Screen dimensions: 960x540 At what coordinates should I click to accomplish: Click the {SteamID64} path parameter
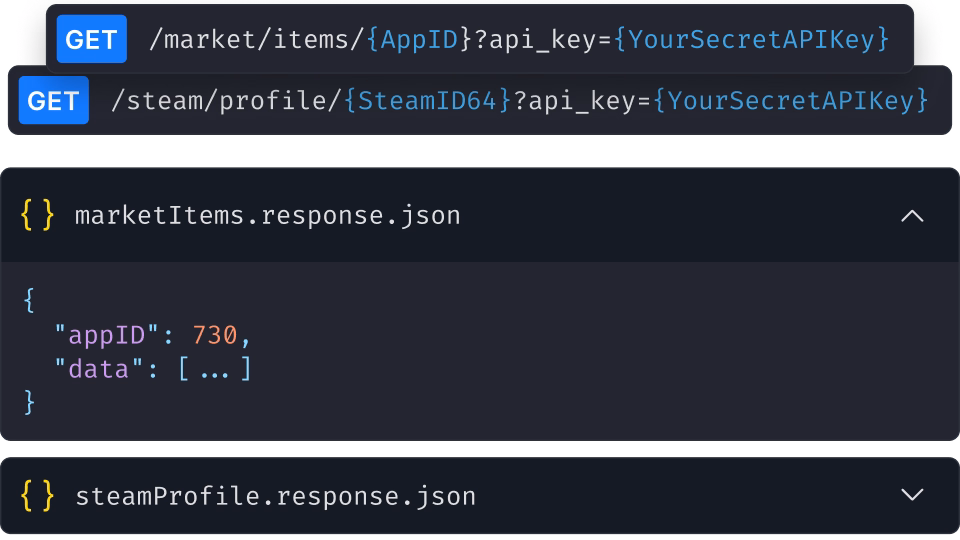428,101
